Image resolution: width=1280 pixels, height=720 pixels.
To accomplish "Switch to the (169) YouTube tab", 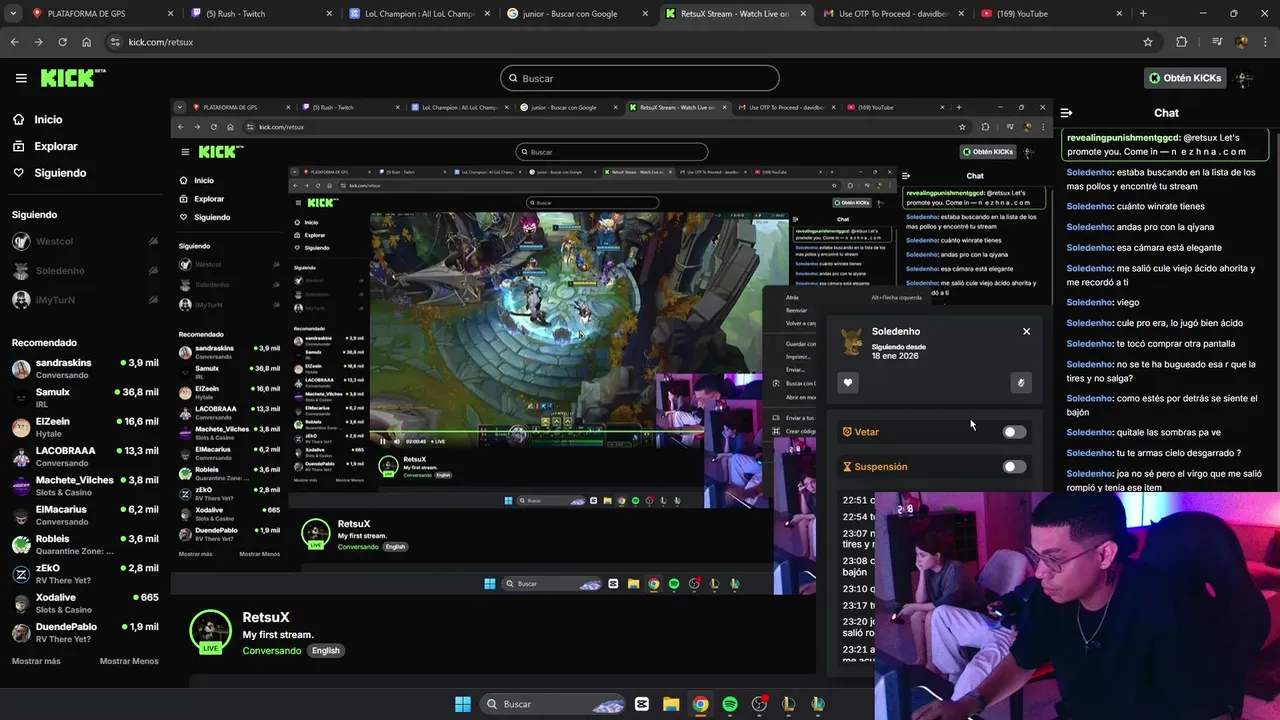I will (x=1050, y=14).
